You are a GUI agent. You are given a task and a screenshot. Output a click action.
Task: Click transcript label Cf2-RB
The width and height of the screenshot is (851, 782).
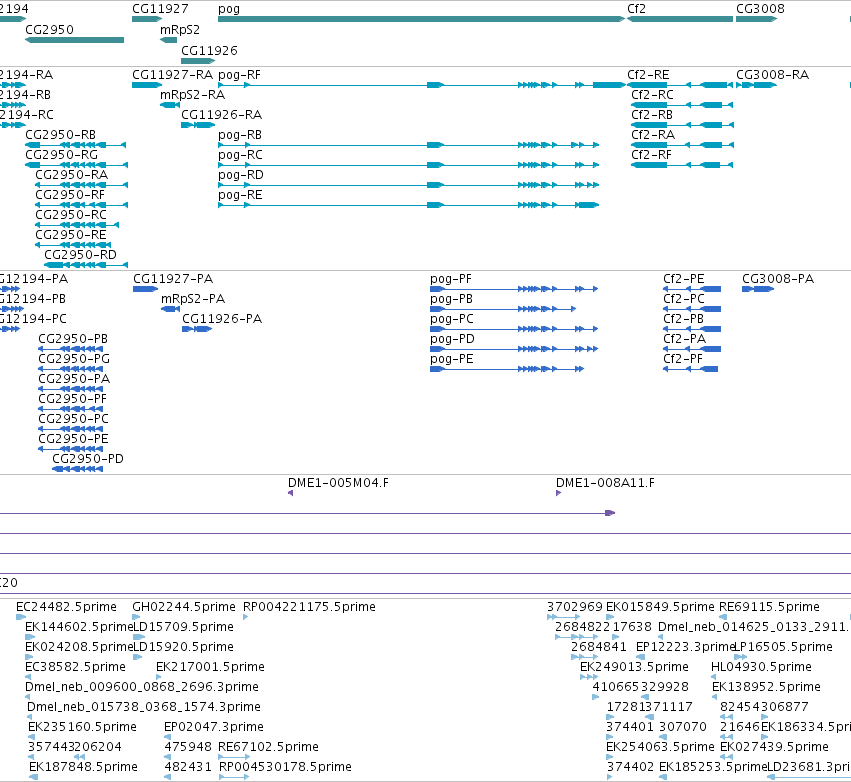point(652,115)
